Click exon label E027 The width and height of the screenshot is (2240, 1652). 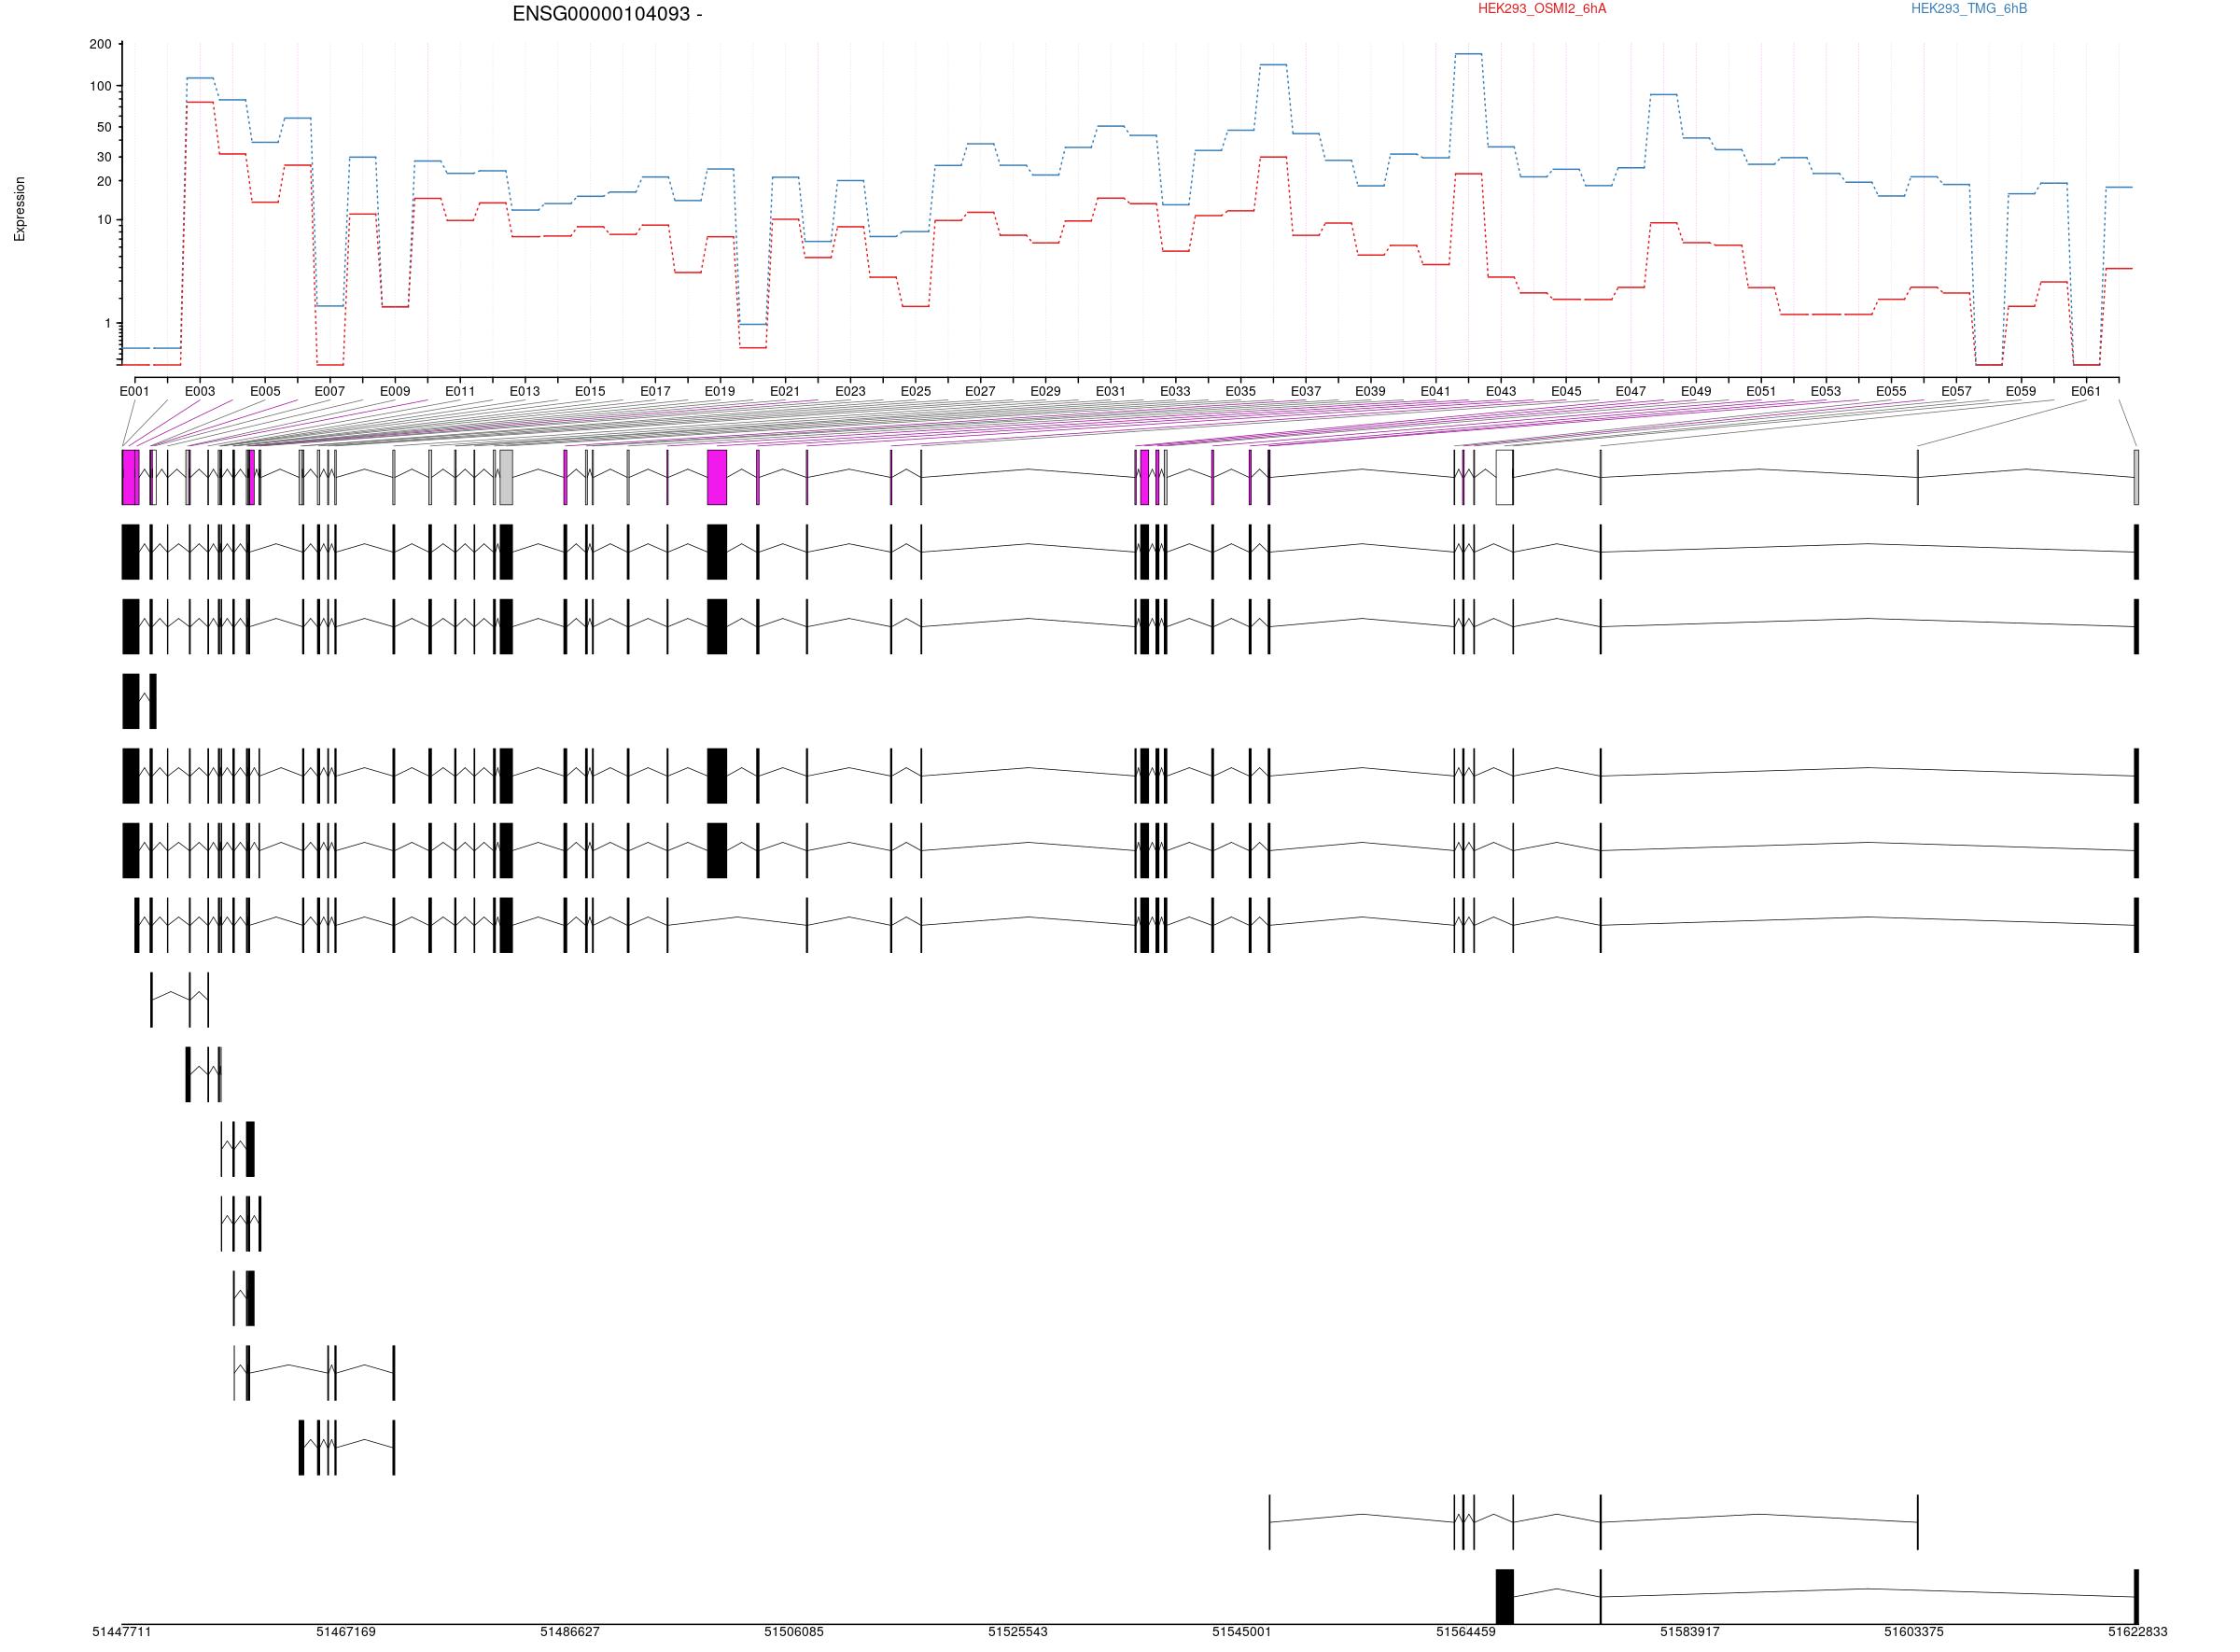point(980,392)
